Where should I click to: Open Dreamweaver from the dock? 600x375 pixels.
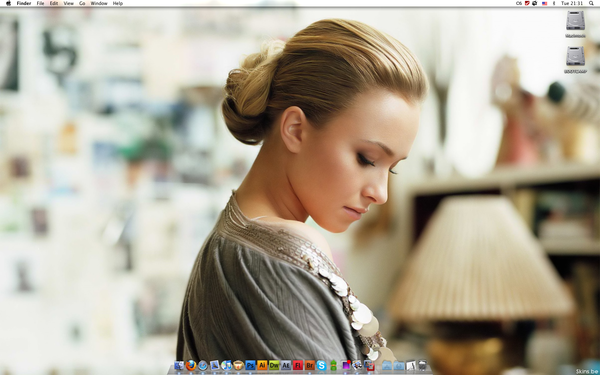coord(274,365)
